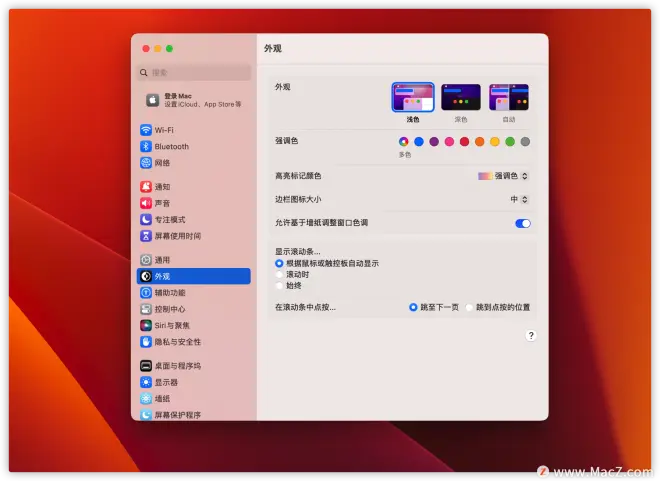Pick the graphite accent color
Image resolution: width=660 pixels, height=481 pixels.
(525, 142)
